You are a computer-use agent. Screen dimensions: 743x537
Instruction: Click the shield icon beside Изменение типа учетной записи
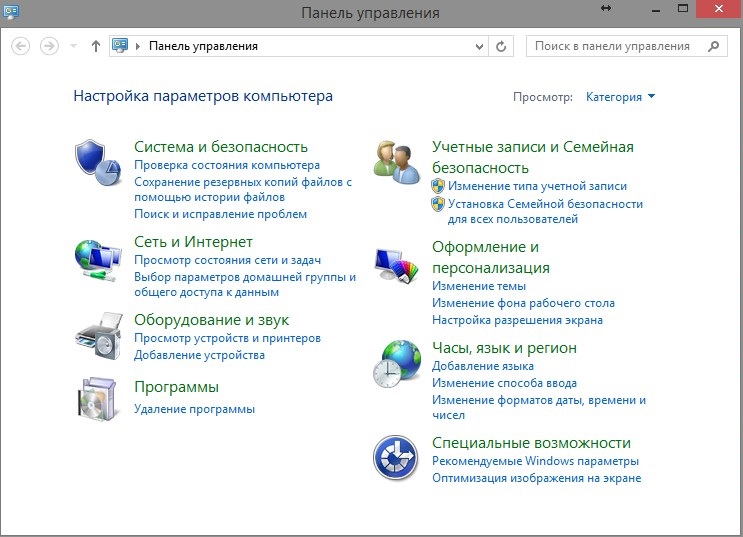[x=438, y=186]
